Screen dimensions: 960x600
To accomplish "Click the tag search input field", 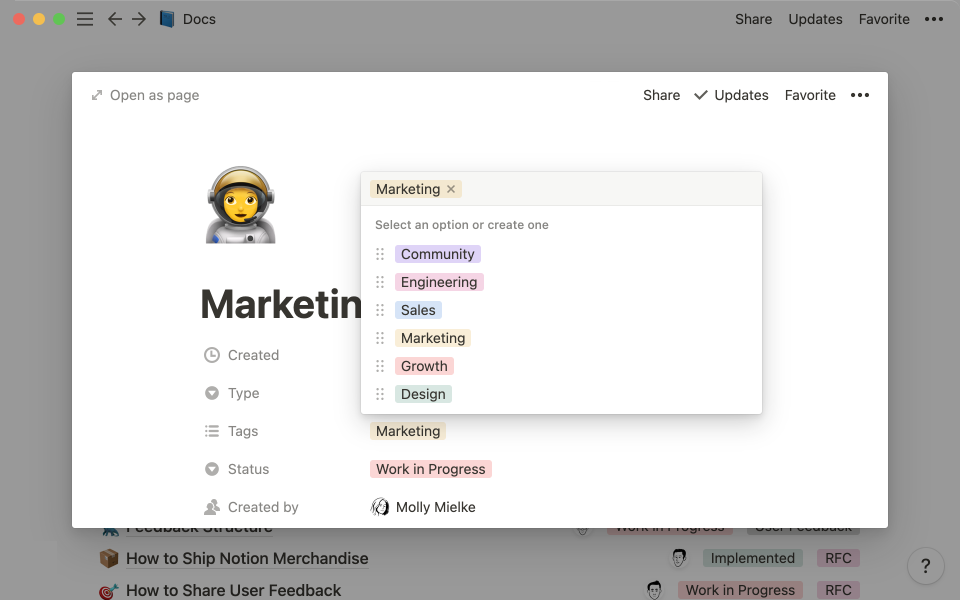I will [600, 189].
